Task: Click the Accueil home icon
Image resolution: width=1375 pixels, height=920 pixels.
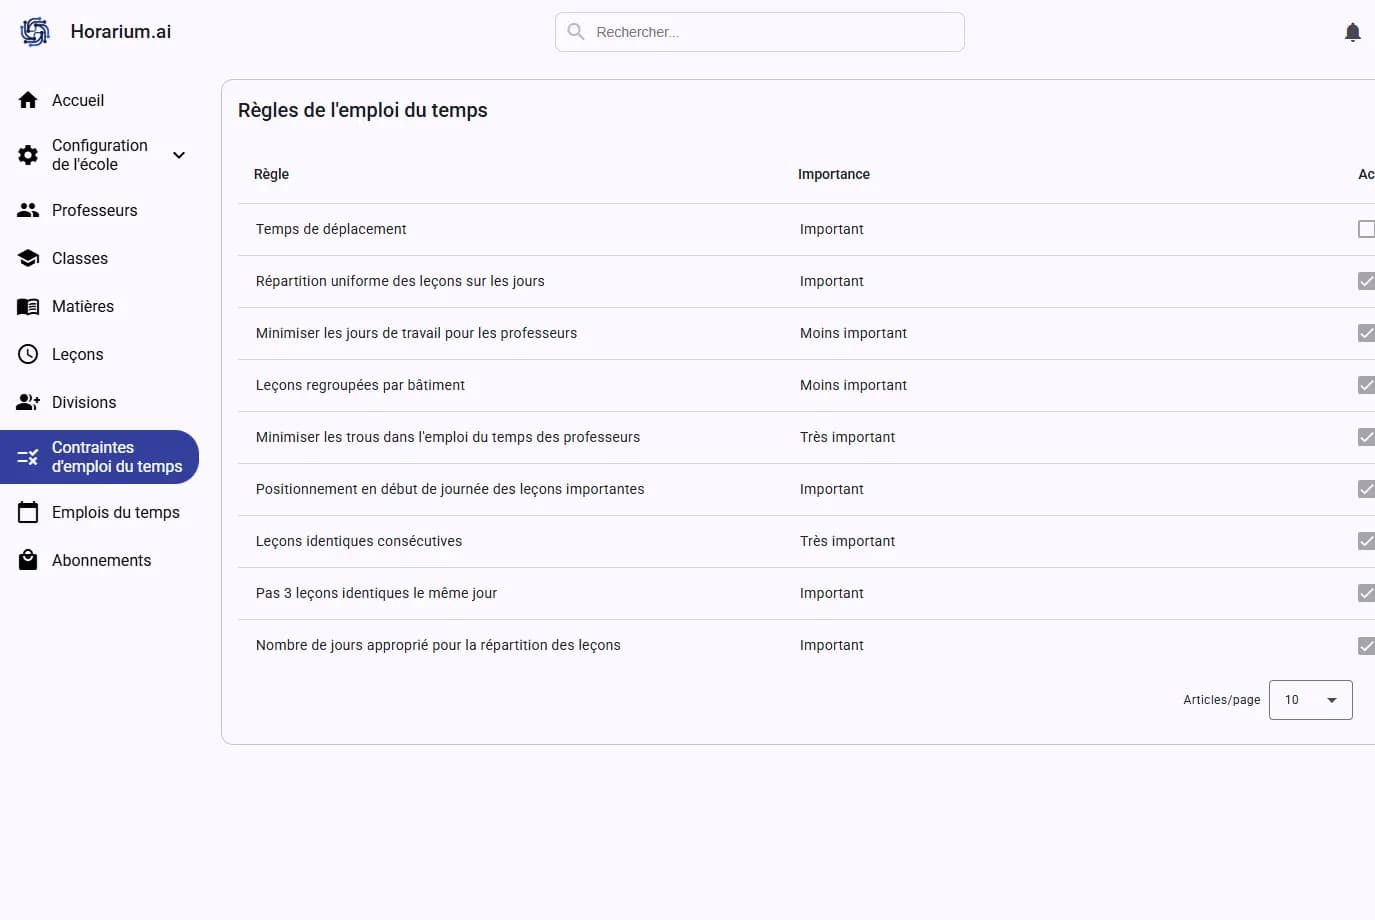Action: click(28, 100)
